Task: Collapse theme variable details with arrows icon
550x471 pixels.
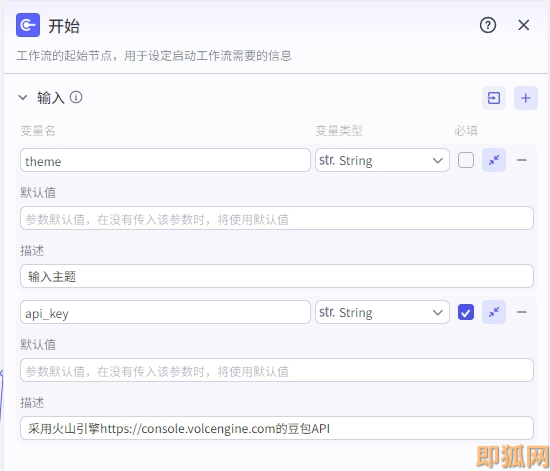Action: [494, 160]
